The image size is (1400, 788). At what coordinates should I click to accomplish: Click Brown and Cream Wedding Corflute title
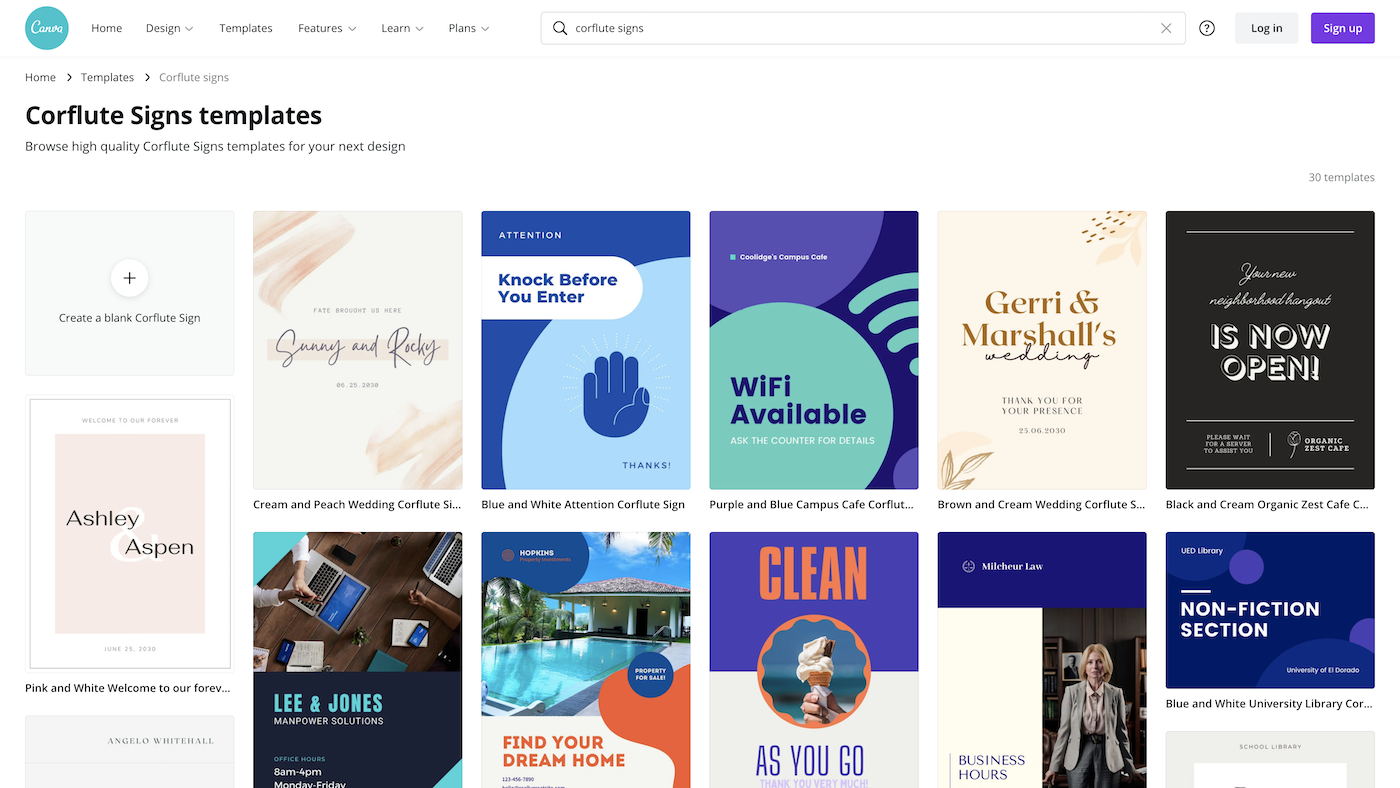click(x=1041, y=505)
